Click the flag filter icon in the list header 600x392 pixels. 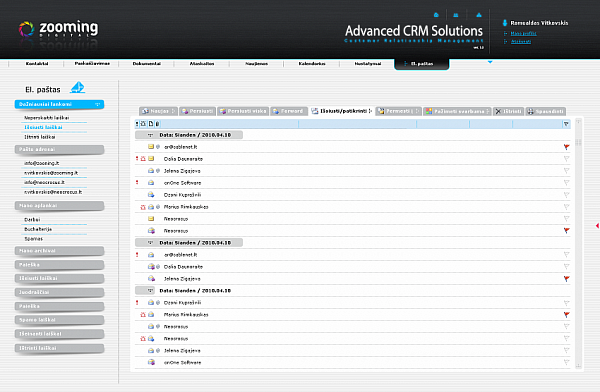pyautogui.click(x=566, y=124)
